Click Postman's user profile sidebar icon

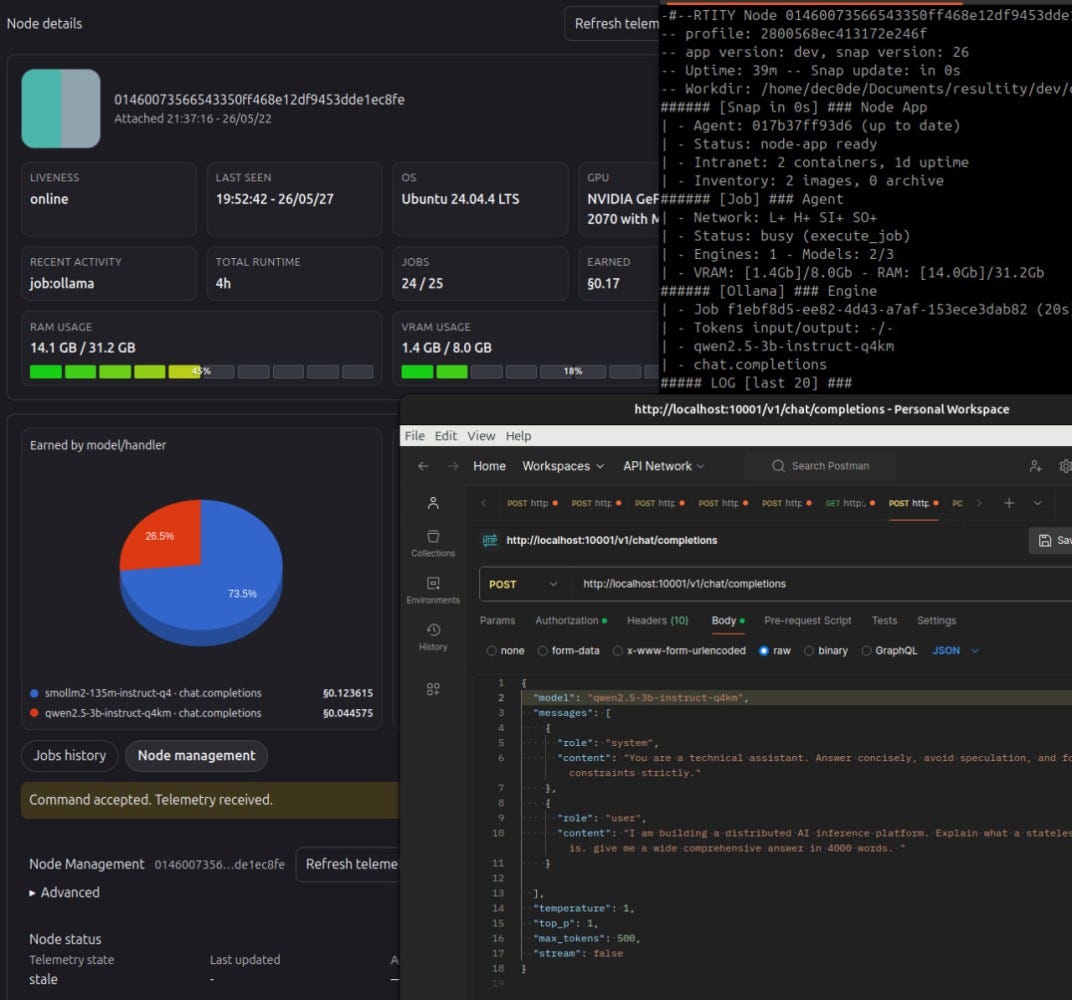(x=433, y=503)
